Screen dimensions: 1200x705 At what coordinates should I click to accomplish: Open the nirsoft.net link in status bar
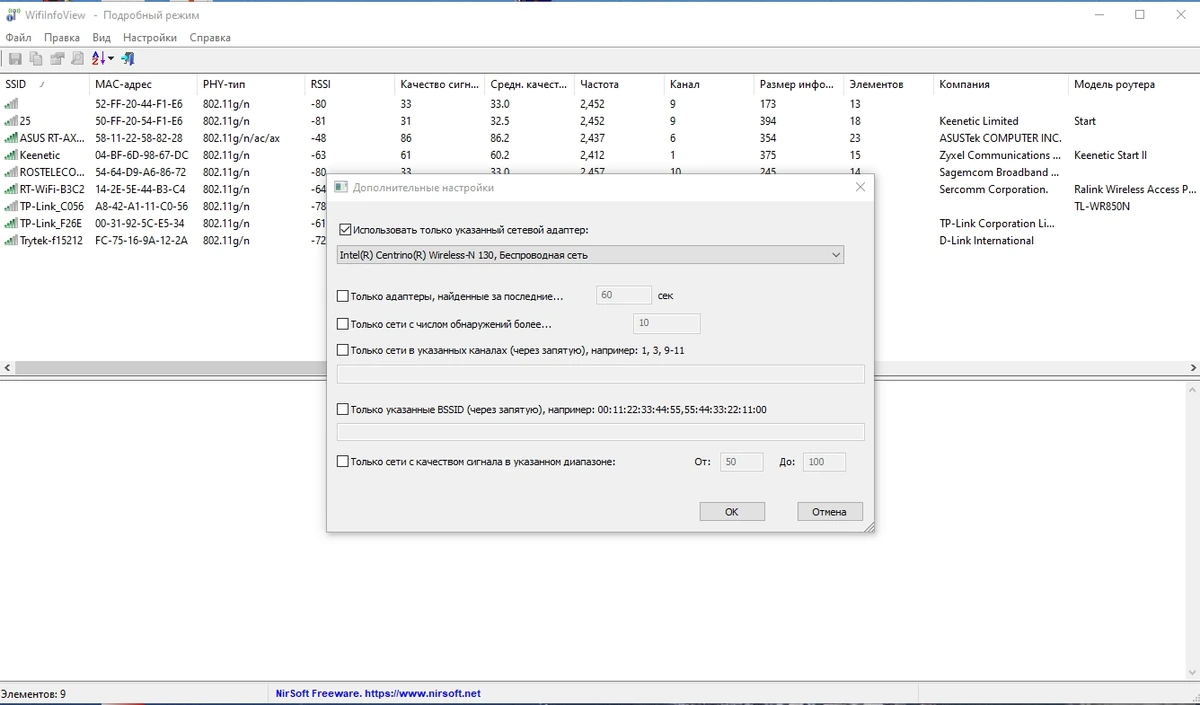click(423, 693)
